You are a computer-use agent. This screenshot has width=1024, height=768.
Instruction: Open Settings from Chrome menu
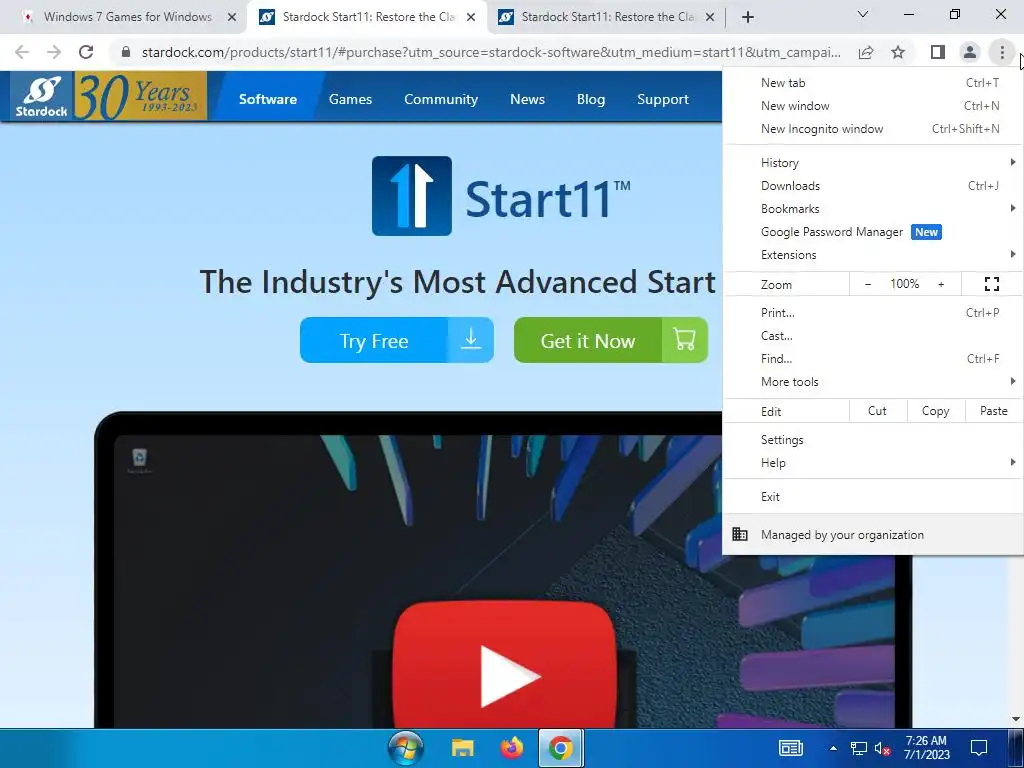click(x=873, y=440)
